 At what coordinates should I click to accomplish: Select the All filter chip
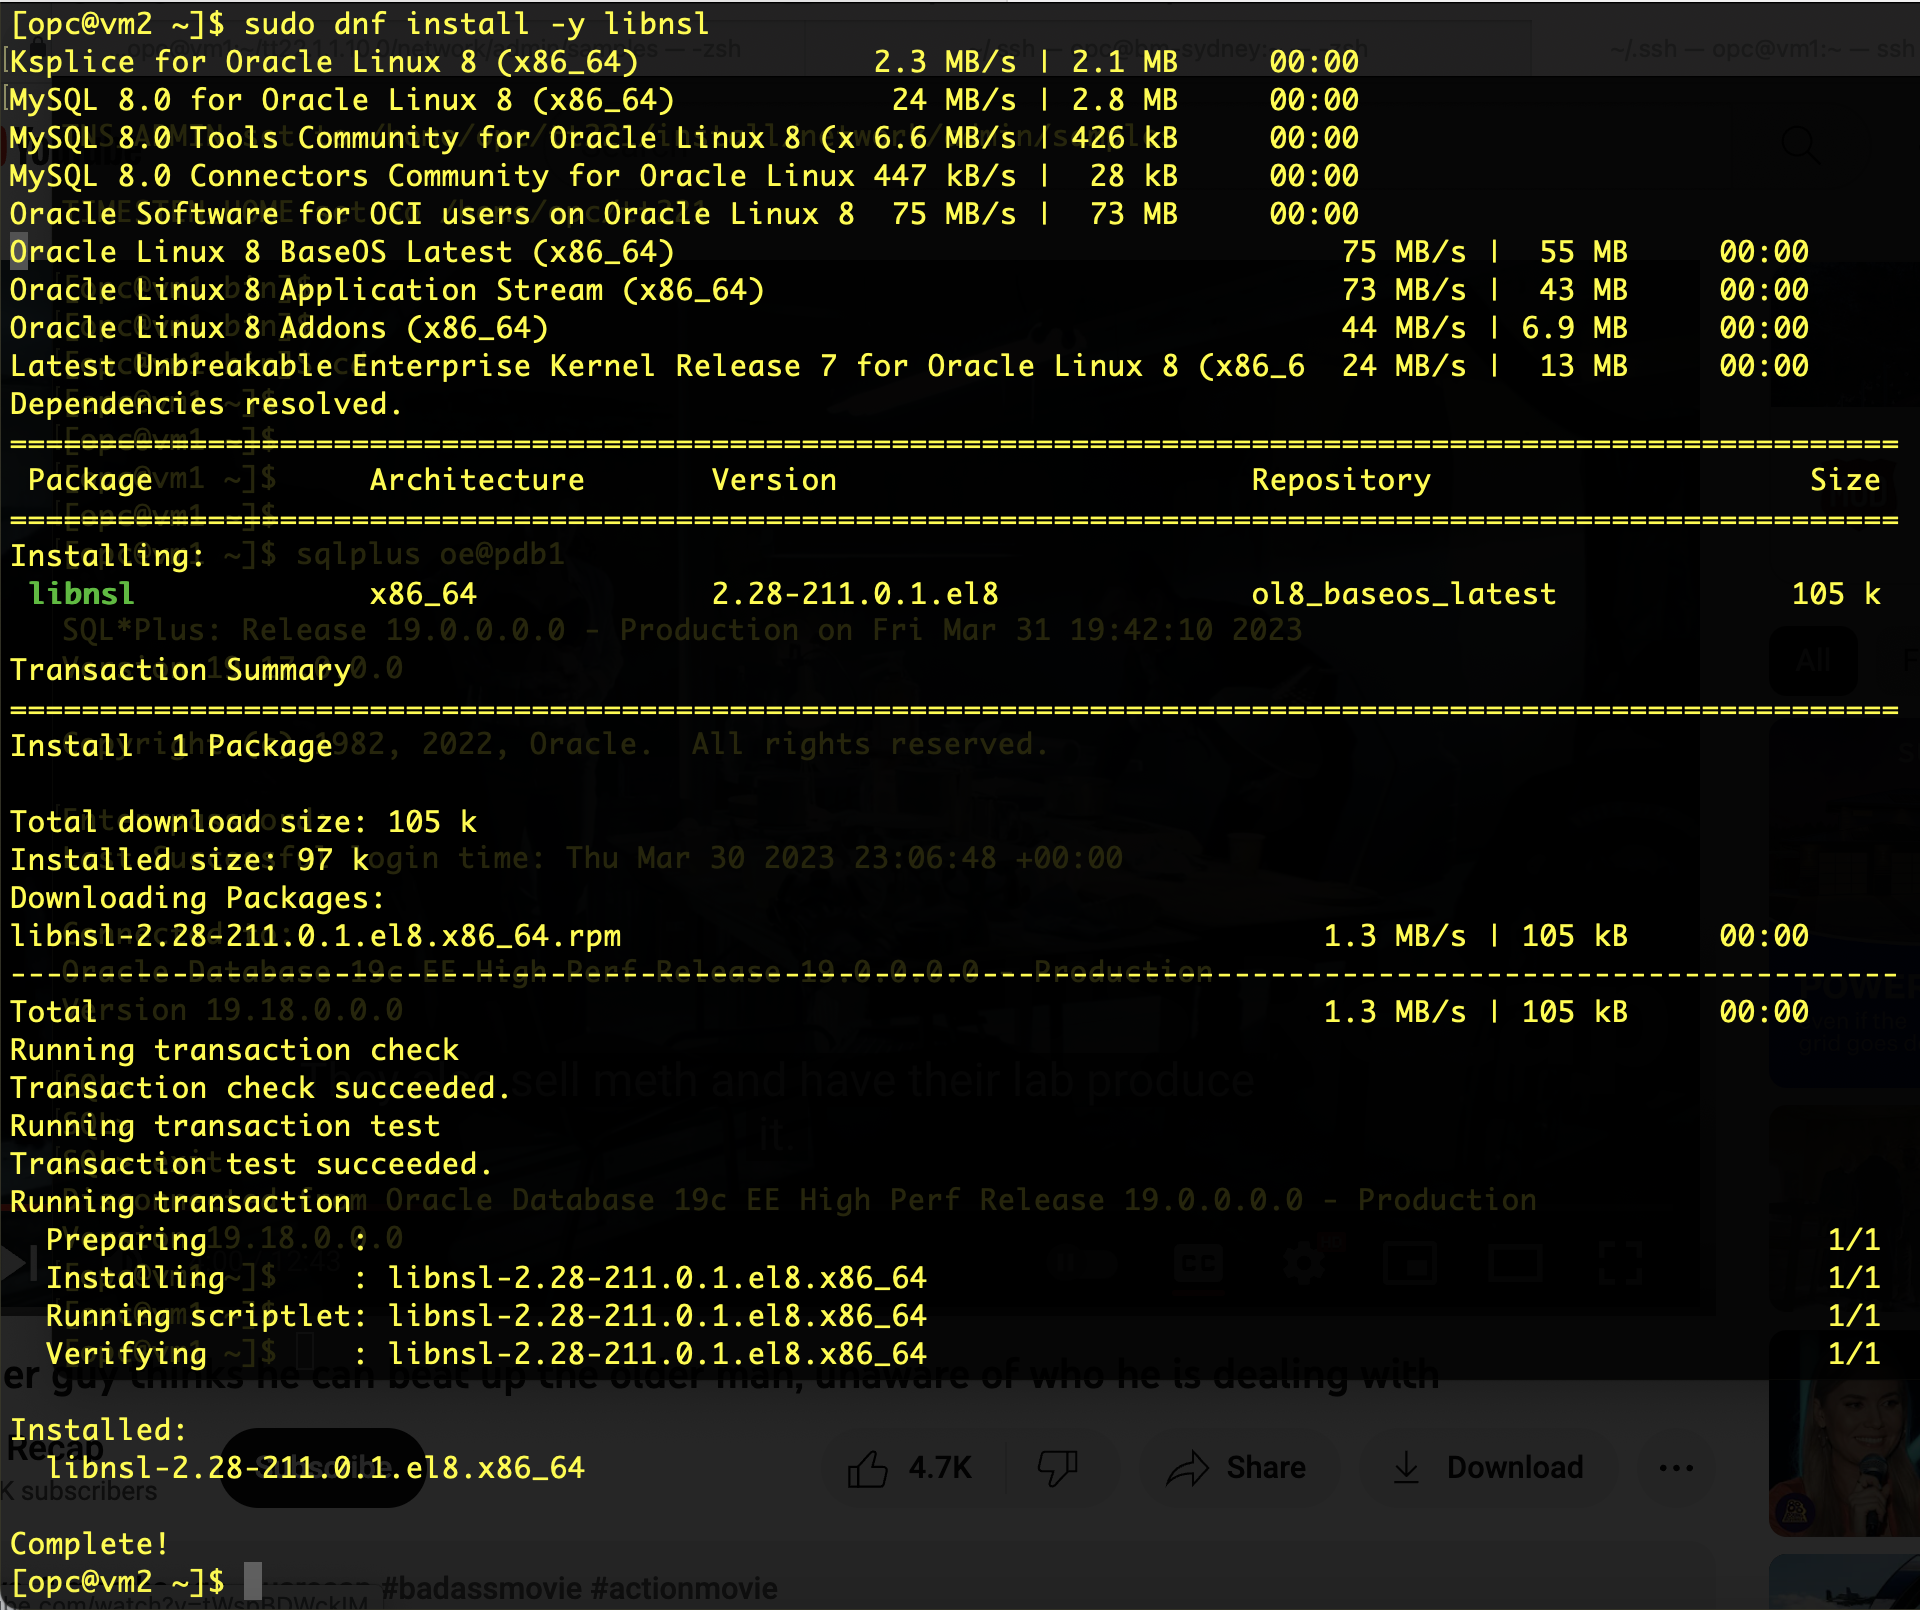[x=1812, y=661]
